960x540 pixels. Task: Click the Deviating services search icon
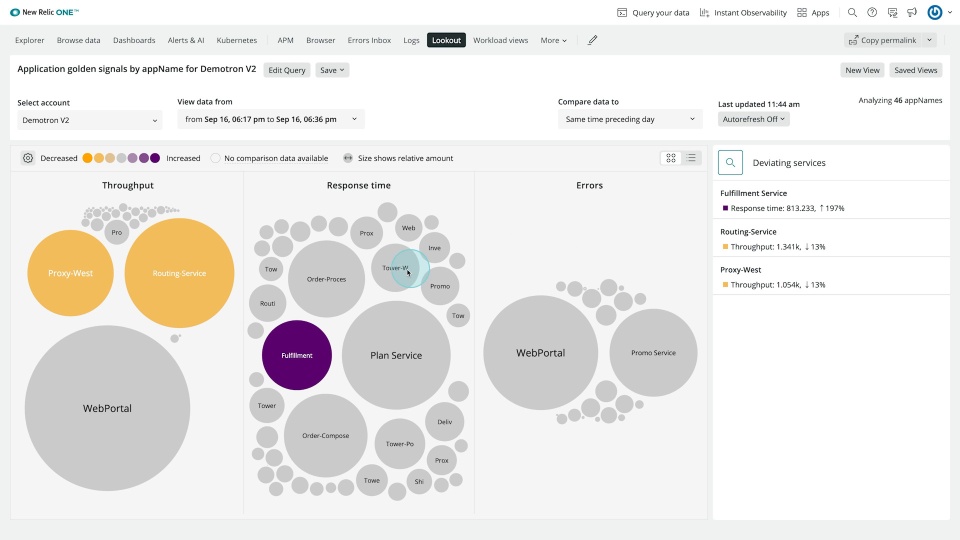(x=730, y=163)
